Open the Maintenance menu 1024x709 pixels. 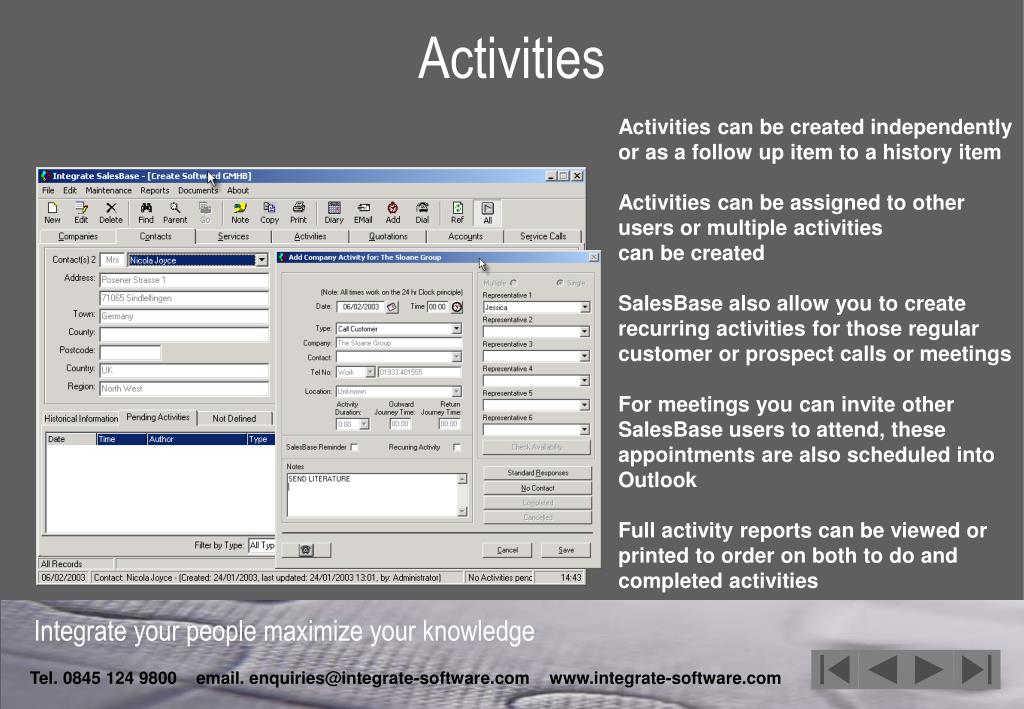pyautogui.click(x=108, y=191)
